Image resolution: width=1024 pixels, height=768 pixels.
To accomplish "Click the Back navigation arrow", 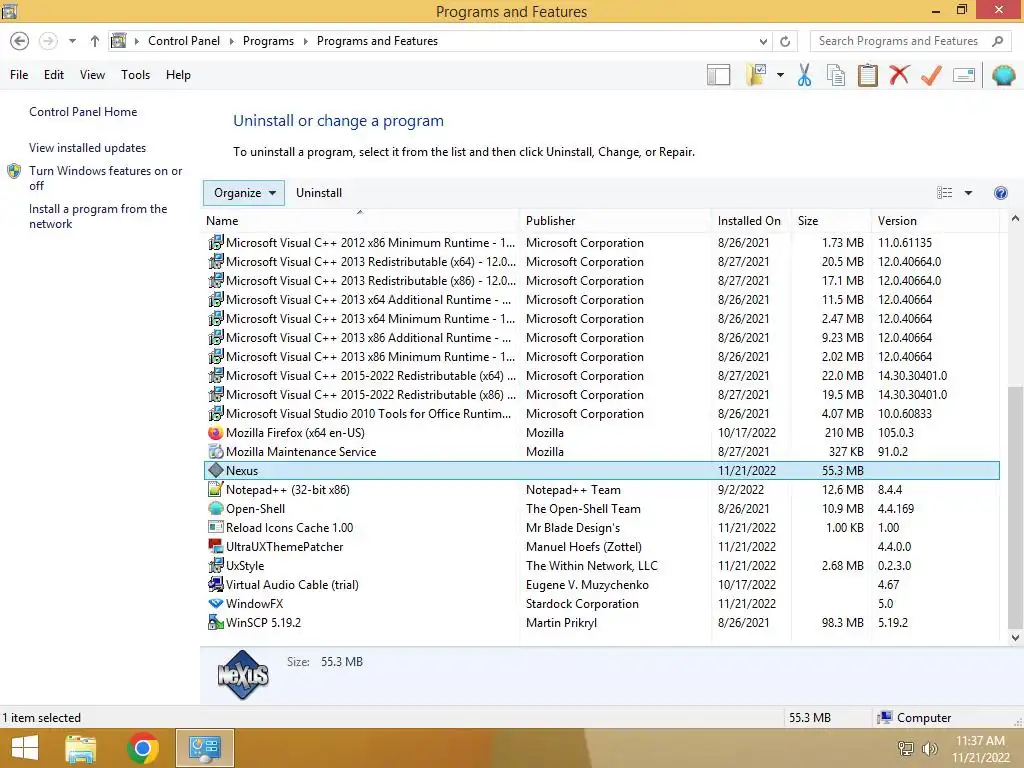I will coord(20,41).
